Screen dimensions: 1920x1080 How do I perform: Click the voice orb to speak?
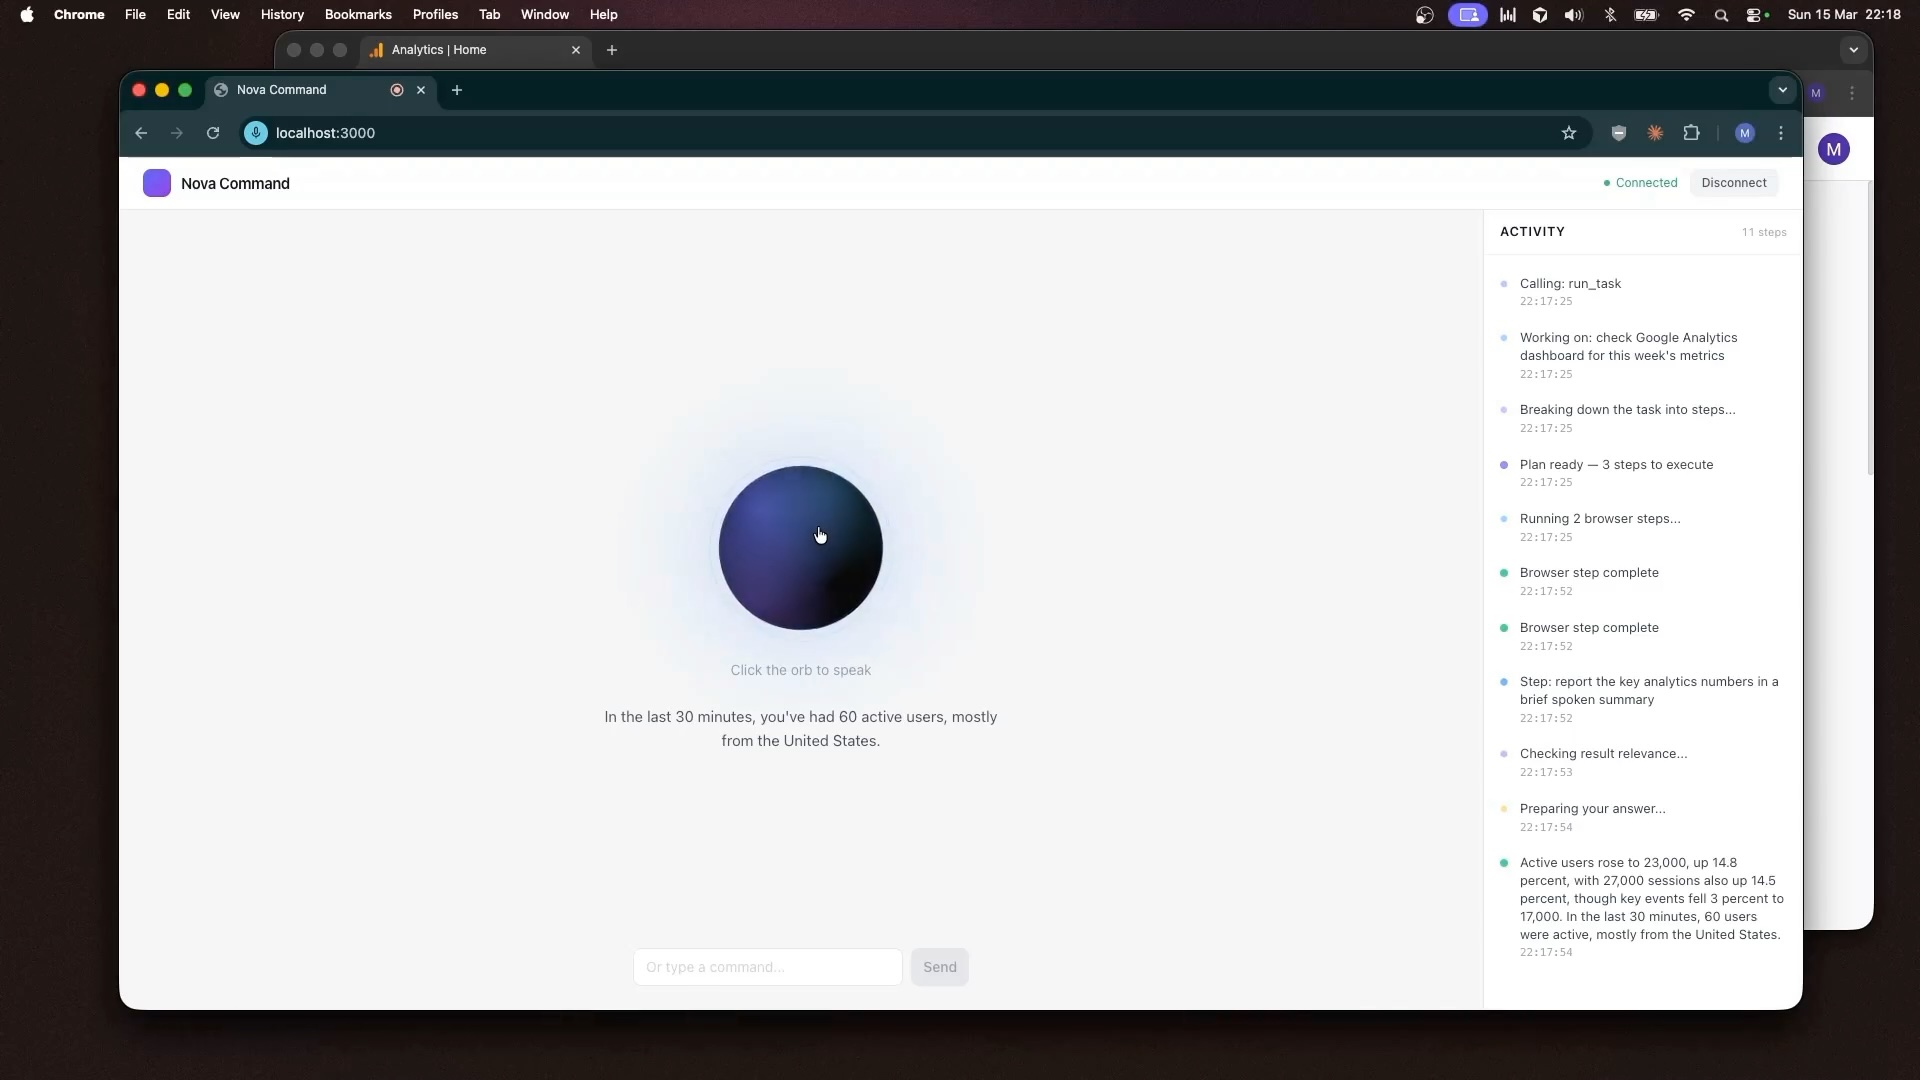pos(800,548)
